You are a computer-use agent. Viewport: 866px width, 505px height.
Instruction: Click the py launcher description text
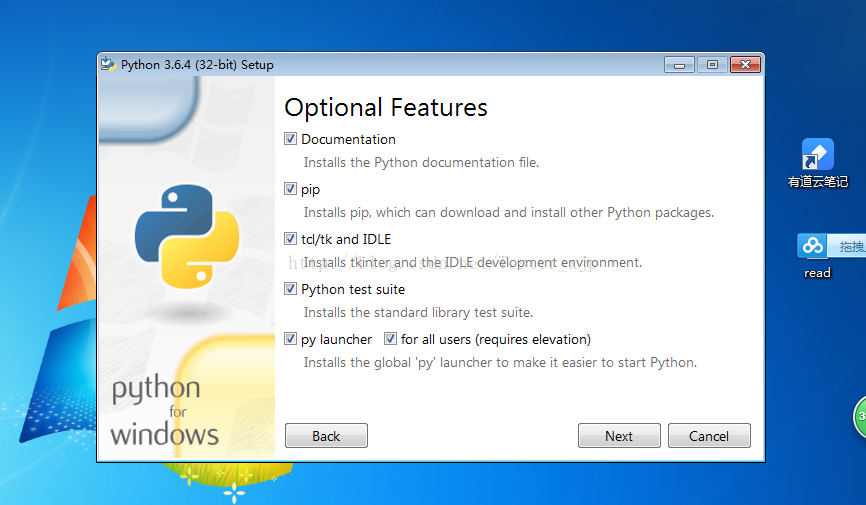500,362
